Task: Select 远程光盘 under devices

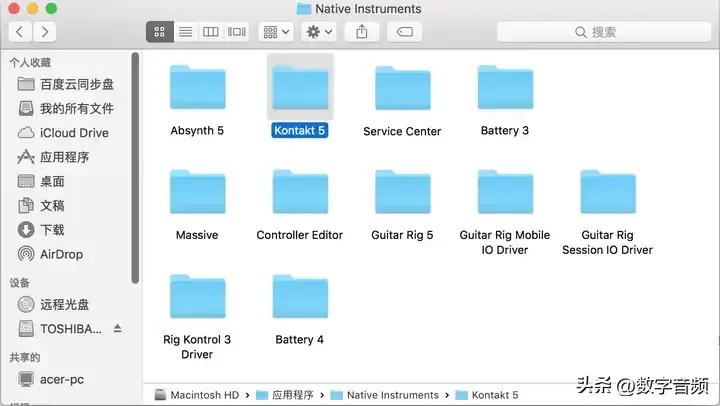Action: point(53,304)
